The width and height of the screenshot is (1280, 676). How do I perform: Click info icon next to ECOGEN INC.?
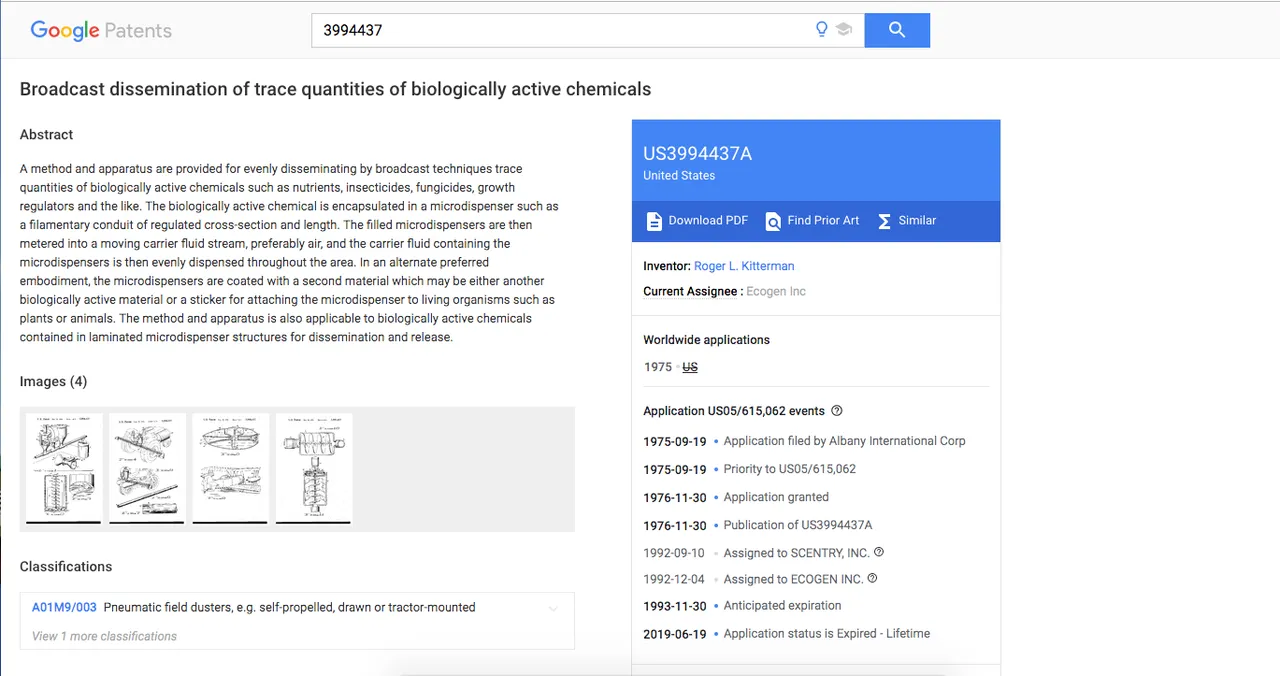[x=872, y=578]
